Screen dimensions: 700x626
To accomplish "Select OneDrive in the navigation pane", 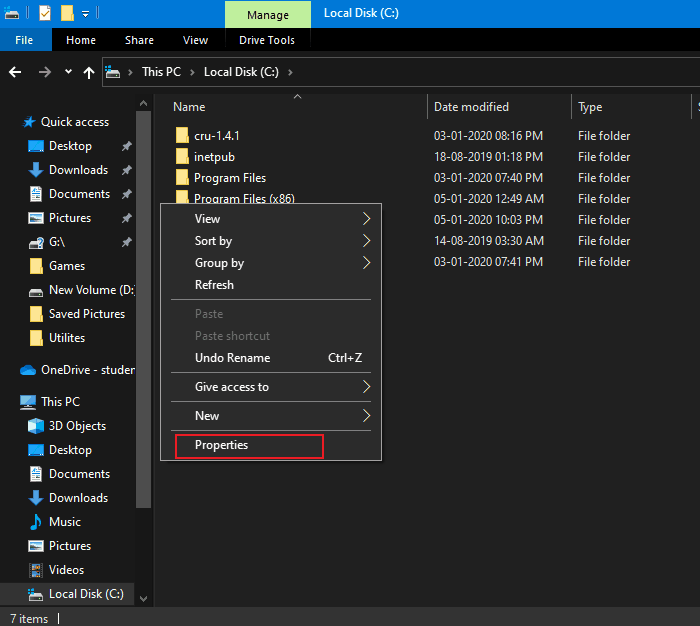I will click(77, 370).
